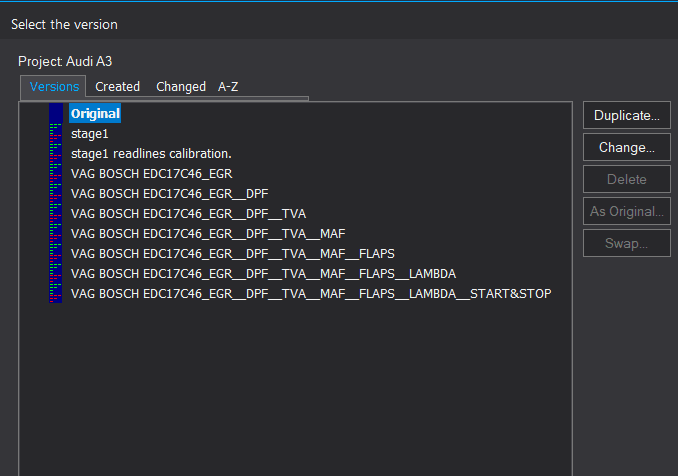This screenshot has width=678, height=476.
Task: Click the Delete button
Action: point(627,179)
